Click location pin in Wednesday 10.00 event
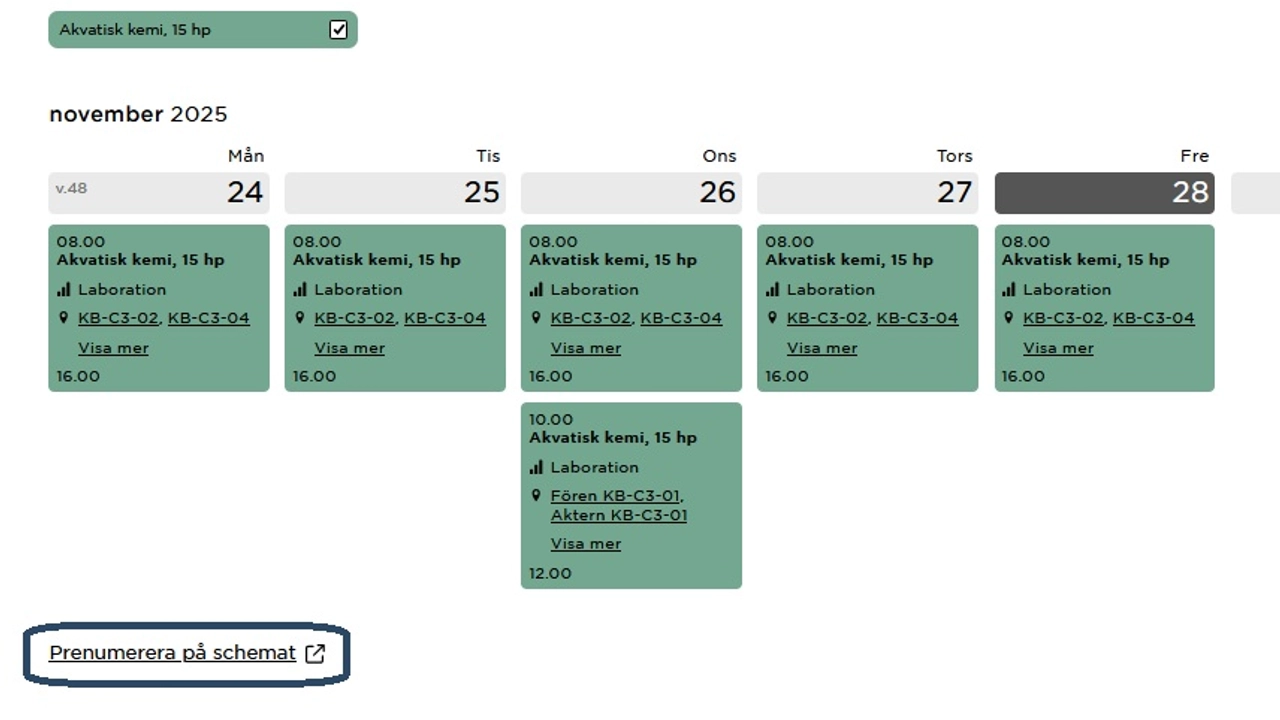This screenshot has height=720, width=1280. pos(536,495)
